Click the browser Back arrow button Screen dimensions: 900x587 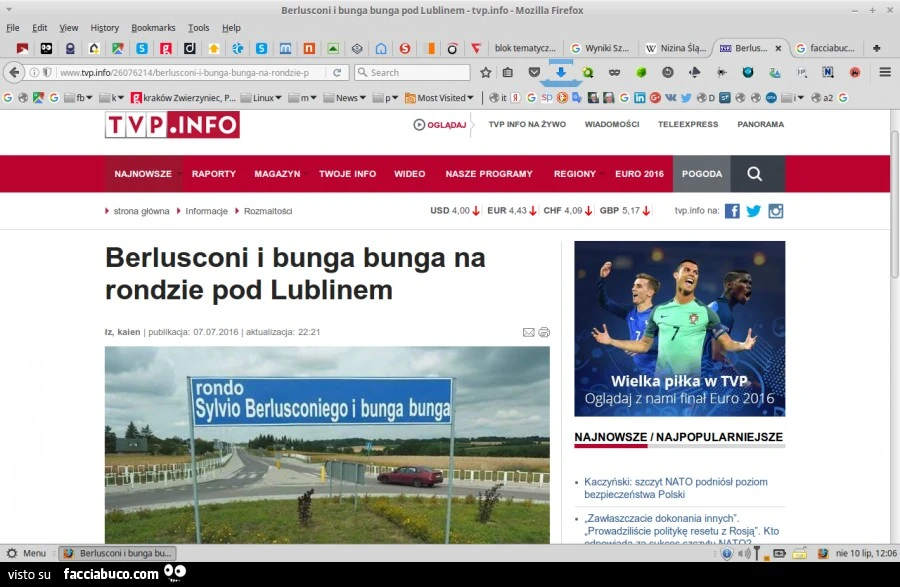tap(15, 72)
